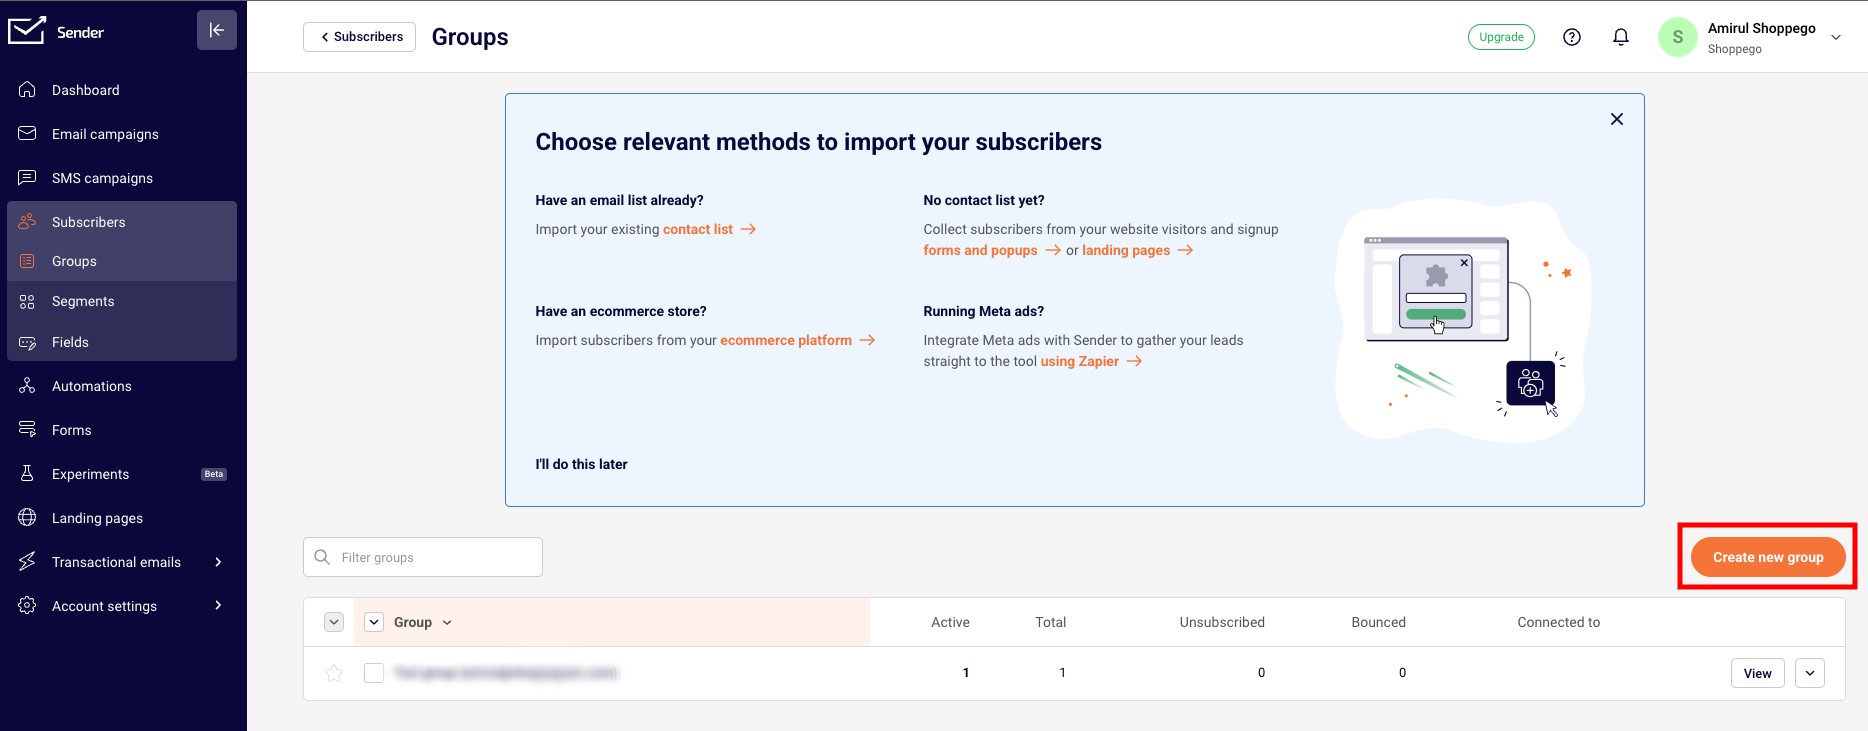
Task: Open the help question mark icon
Action: pos(1572,37)
